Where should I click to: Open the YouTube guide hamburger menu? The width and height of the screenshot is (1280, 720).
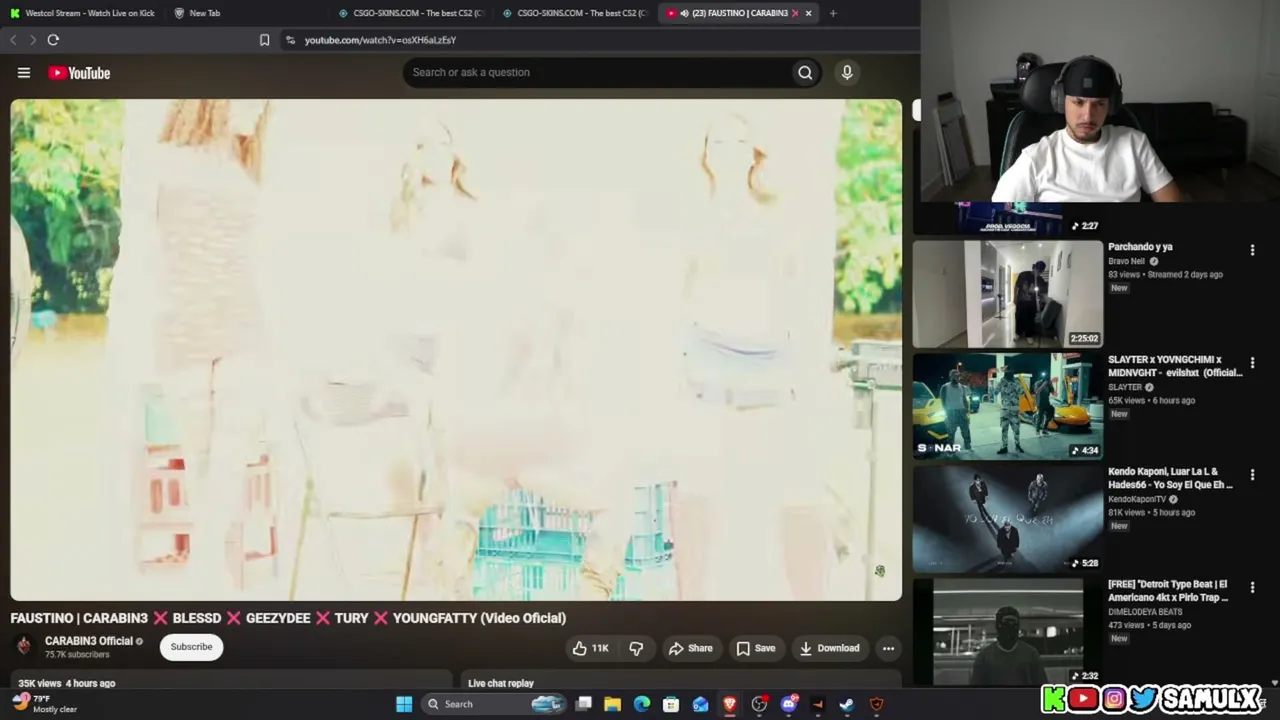point(24,73)
